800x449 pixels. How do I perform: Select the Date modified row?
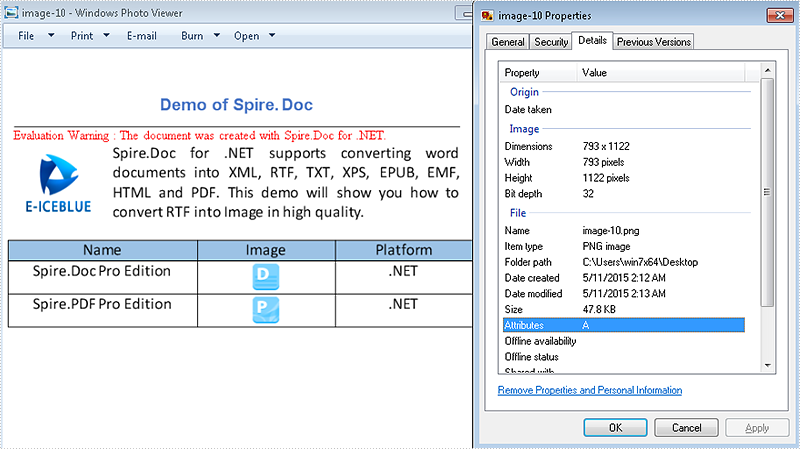[623, 294]
